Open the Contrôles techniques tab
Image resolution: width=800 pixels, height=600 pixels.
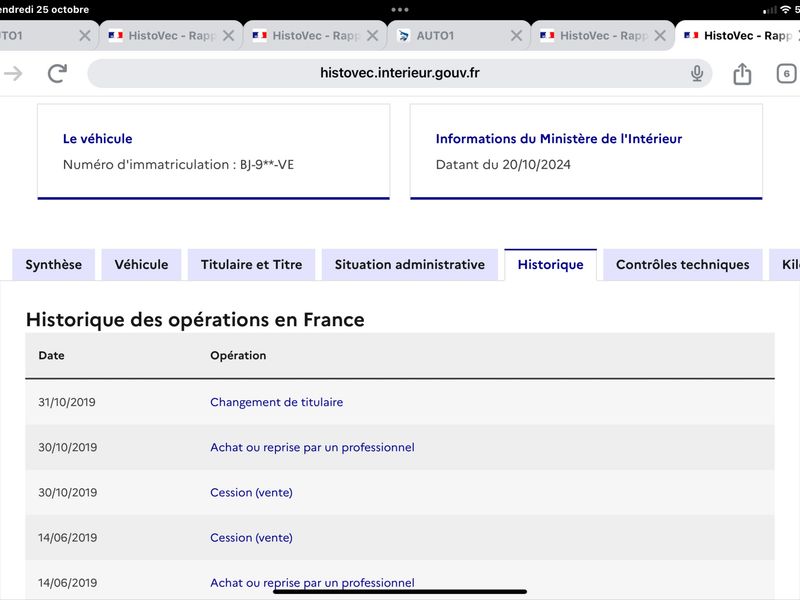[683, 264]
